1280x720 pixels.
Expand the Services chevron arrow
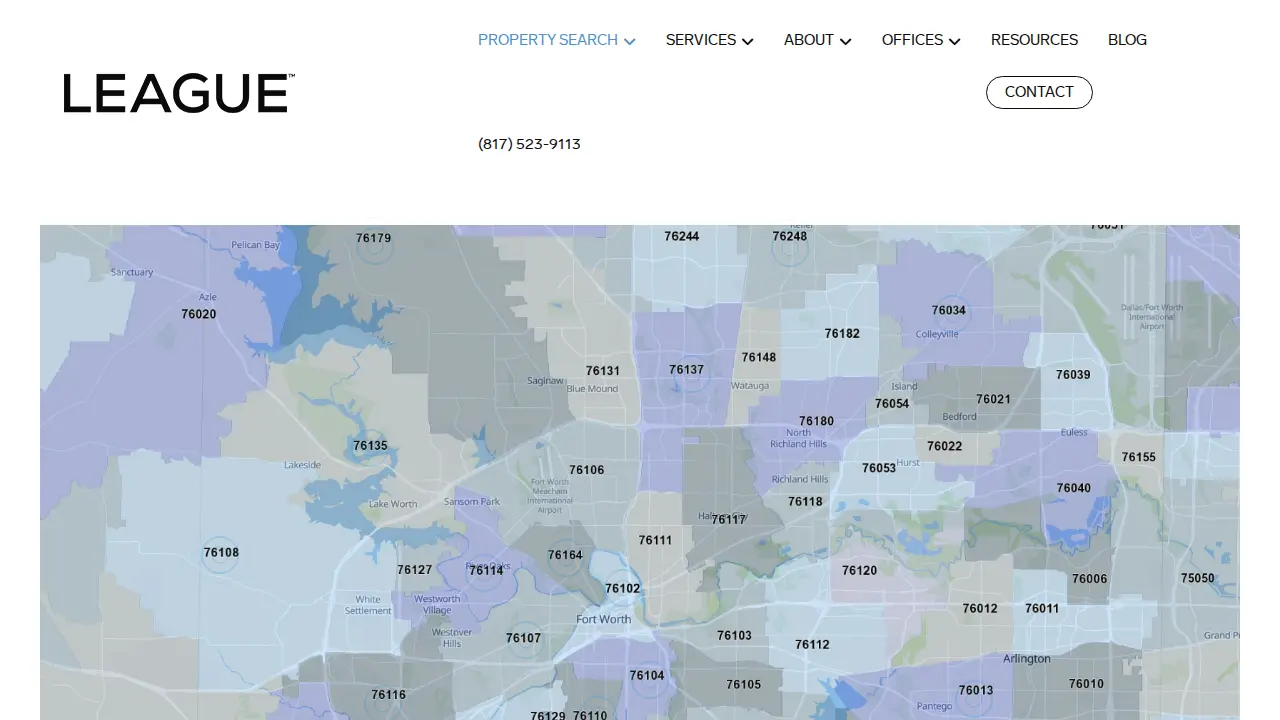748,41
